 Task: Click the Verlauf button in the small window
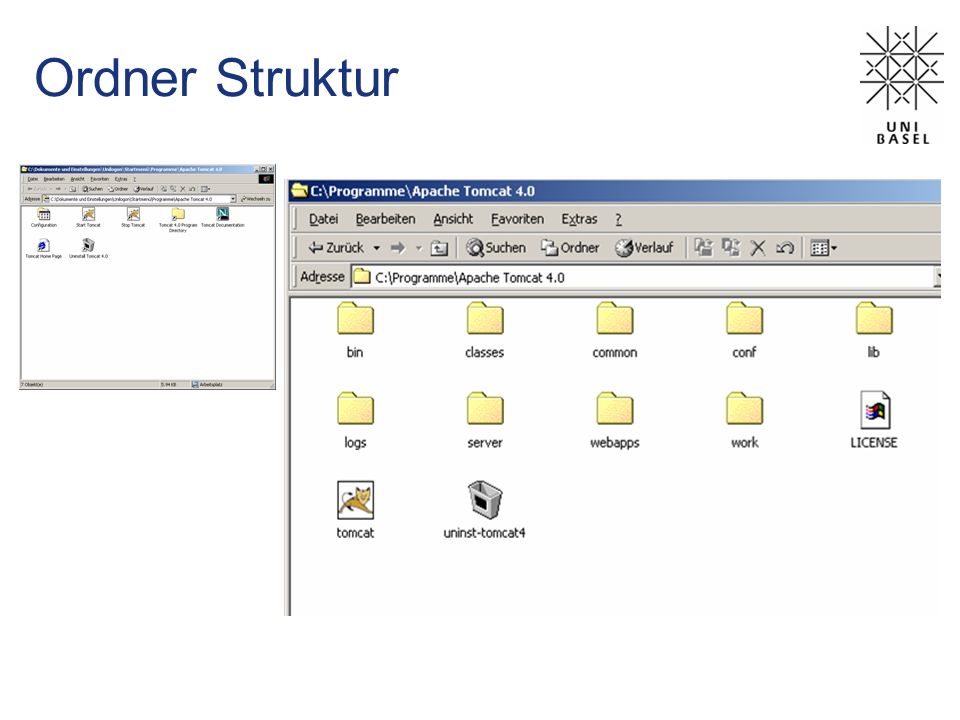point(144,189)
